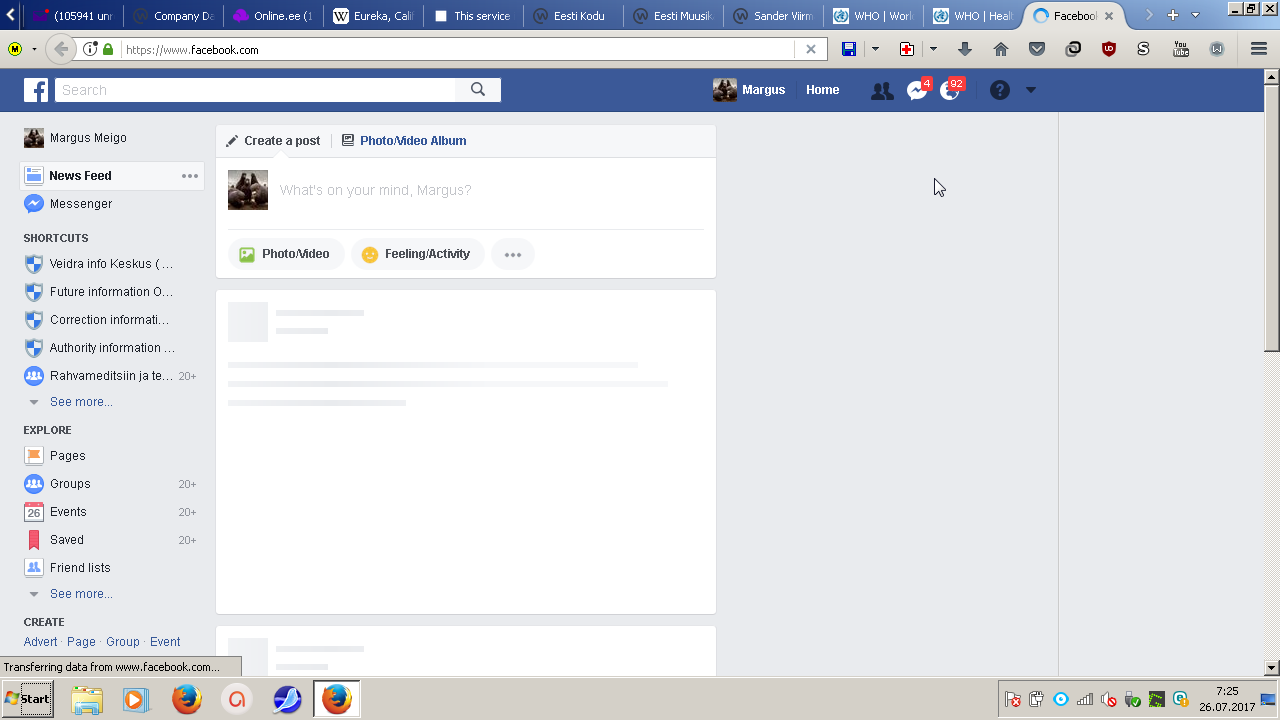Open the Firefox hamburger menu
This screenshot has height=720, width=1280.
point(1259,49)
